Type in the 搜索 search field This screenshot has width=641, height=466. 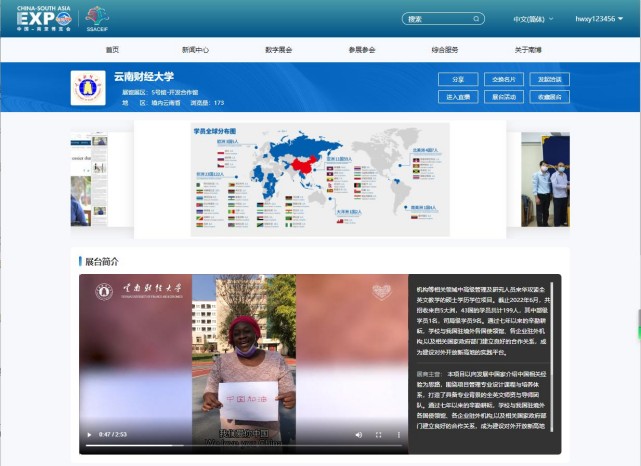click(x=435, y=18)
